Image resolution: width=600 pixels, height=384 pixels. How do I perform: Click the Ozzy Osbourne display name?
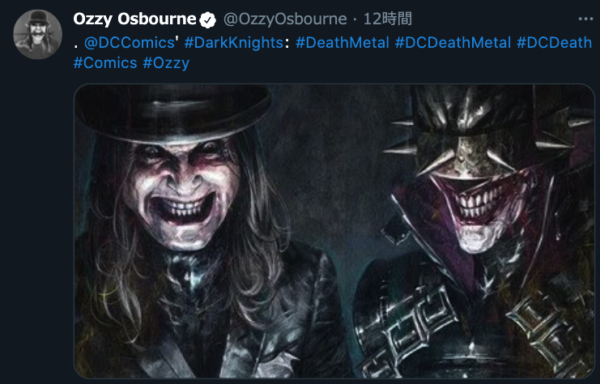pos(134,19)
